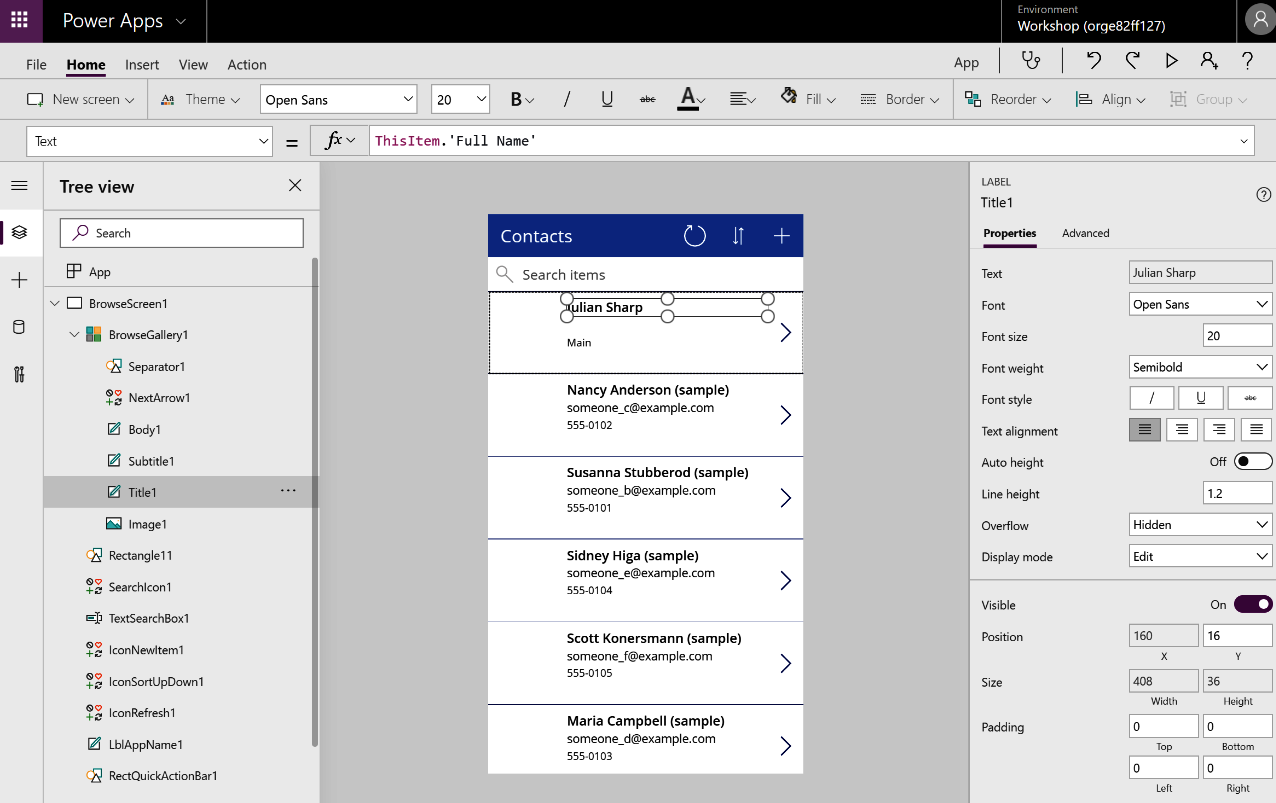This screenshot has height=803, width=1276.
Task: Set Font style strikethrough in properties
Action: [x=1250, y=398]
